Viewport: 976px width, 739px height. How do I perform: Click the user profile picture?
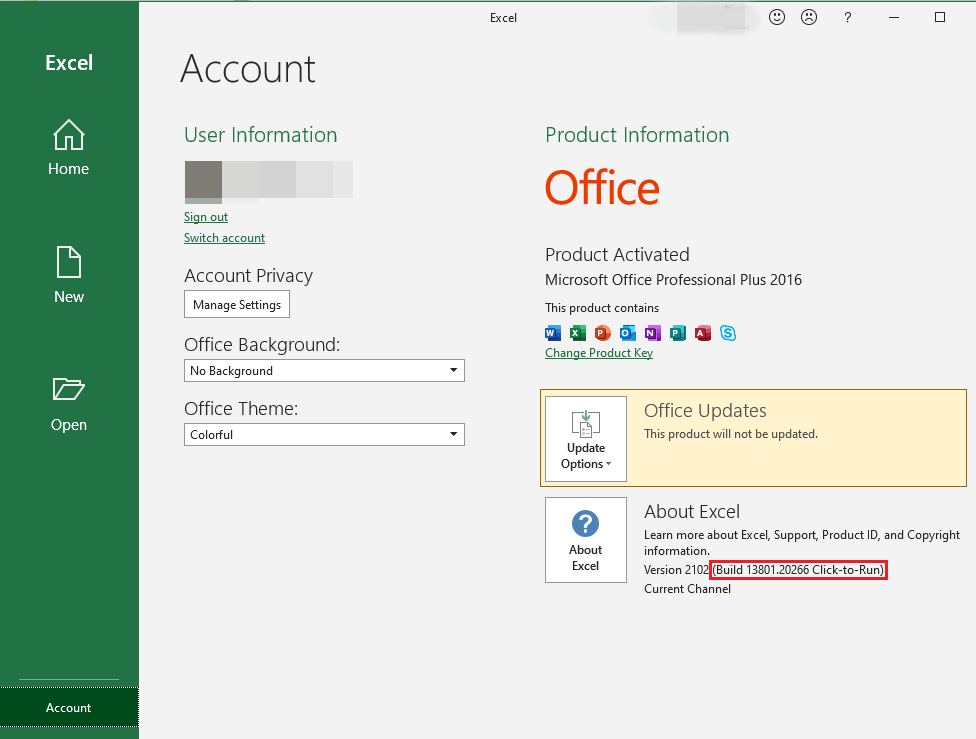[203, 182]
